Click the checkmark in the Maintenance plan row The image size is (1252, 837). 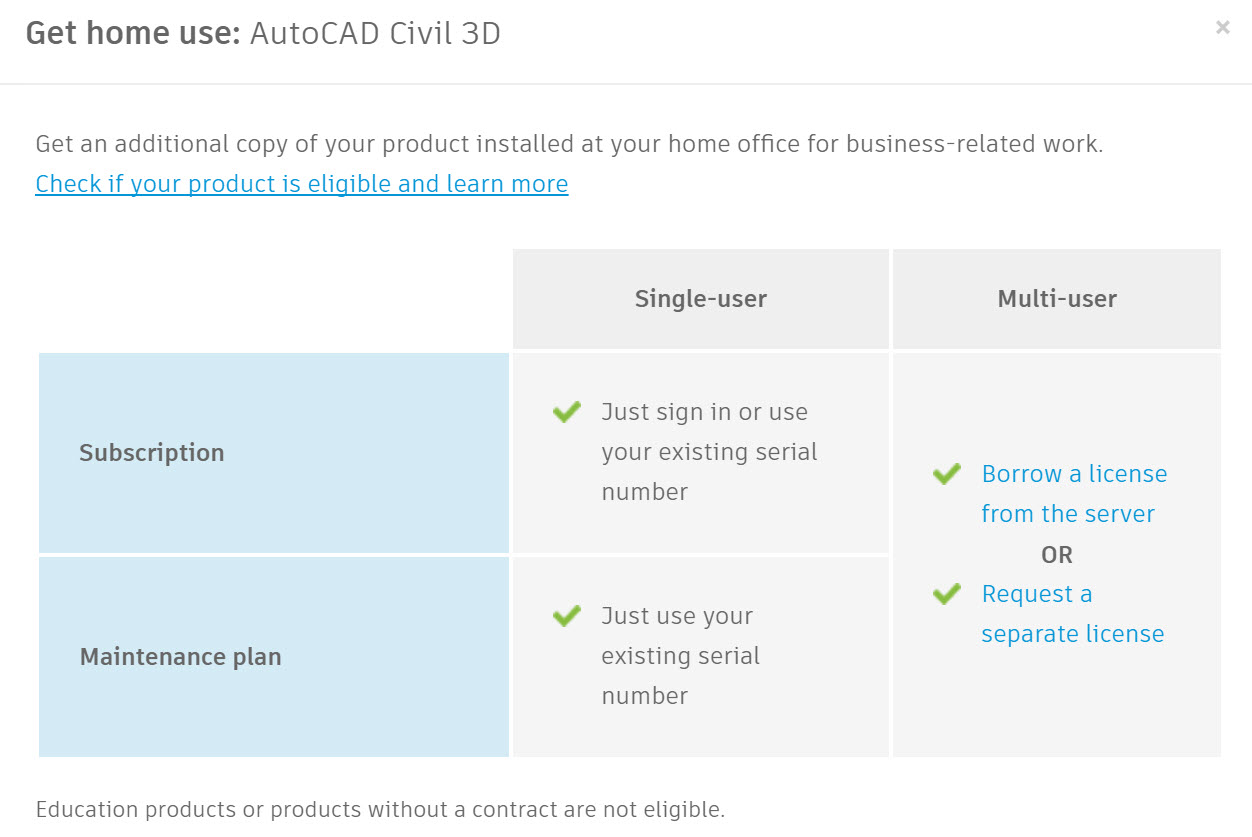pos(566,616)
